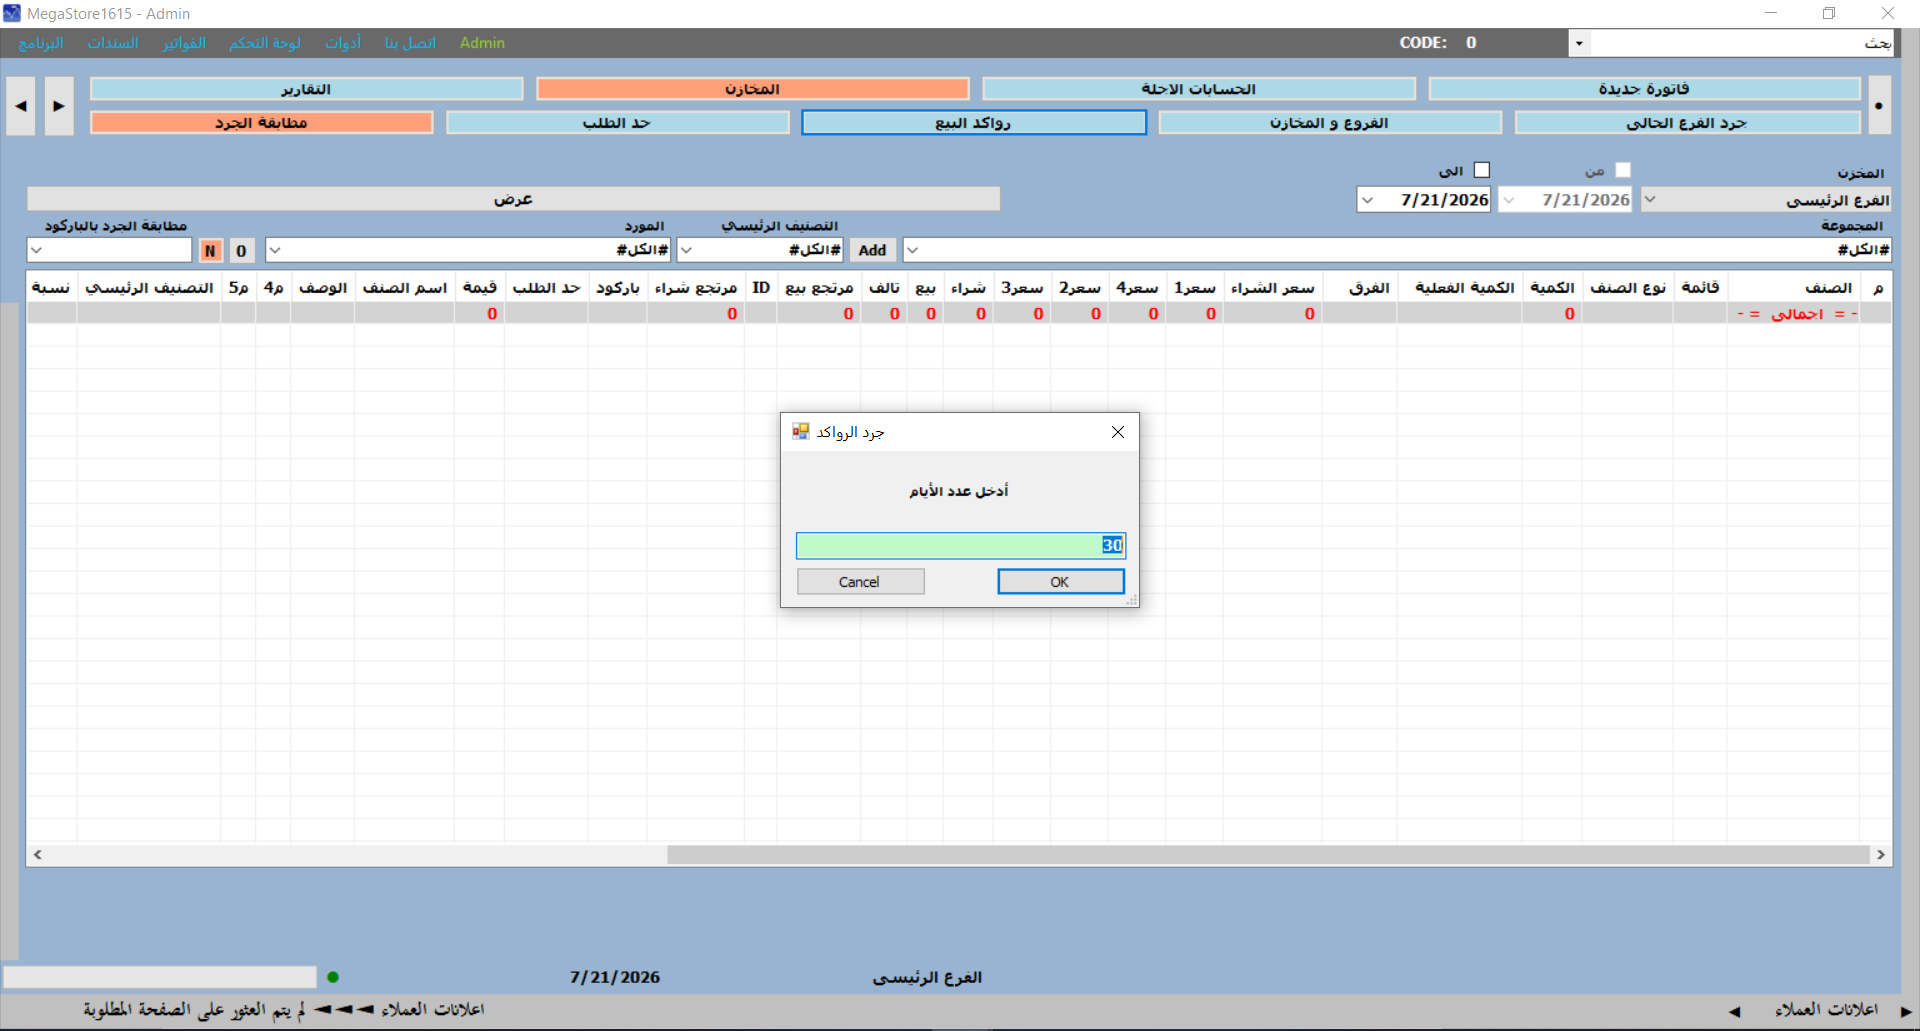Image resolution: width=1920 pixels, height=1031 pixels.
Task: Open the التقارير reports section
Action: point(306,89)
